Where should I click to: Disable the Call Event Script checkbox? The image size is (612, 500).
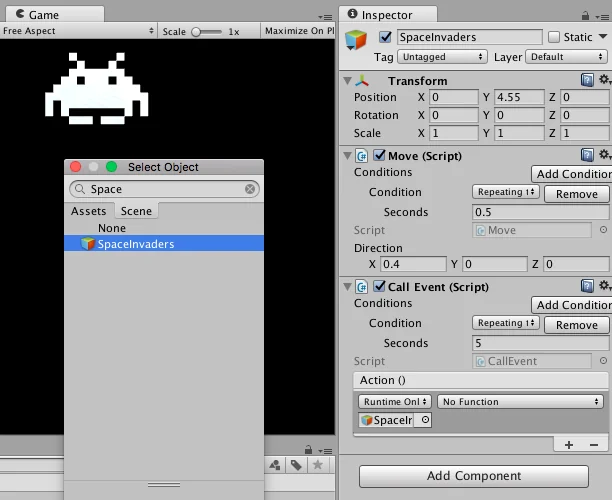(379, 286)
